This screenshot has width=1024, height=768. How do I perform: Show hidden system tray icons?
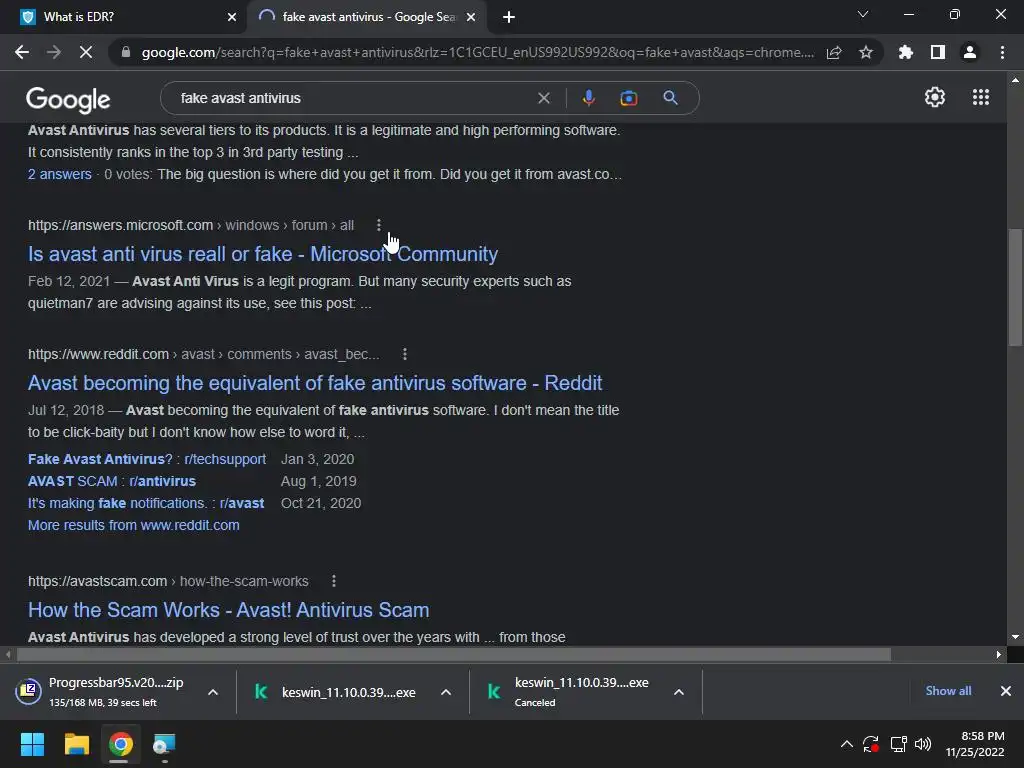click(846, 744)
